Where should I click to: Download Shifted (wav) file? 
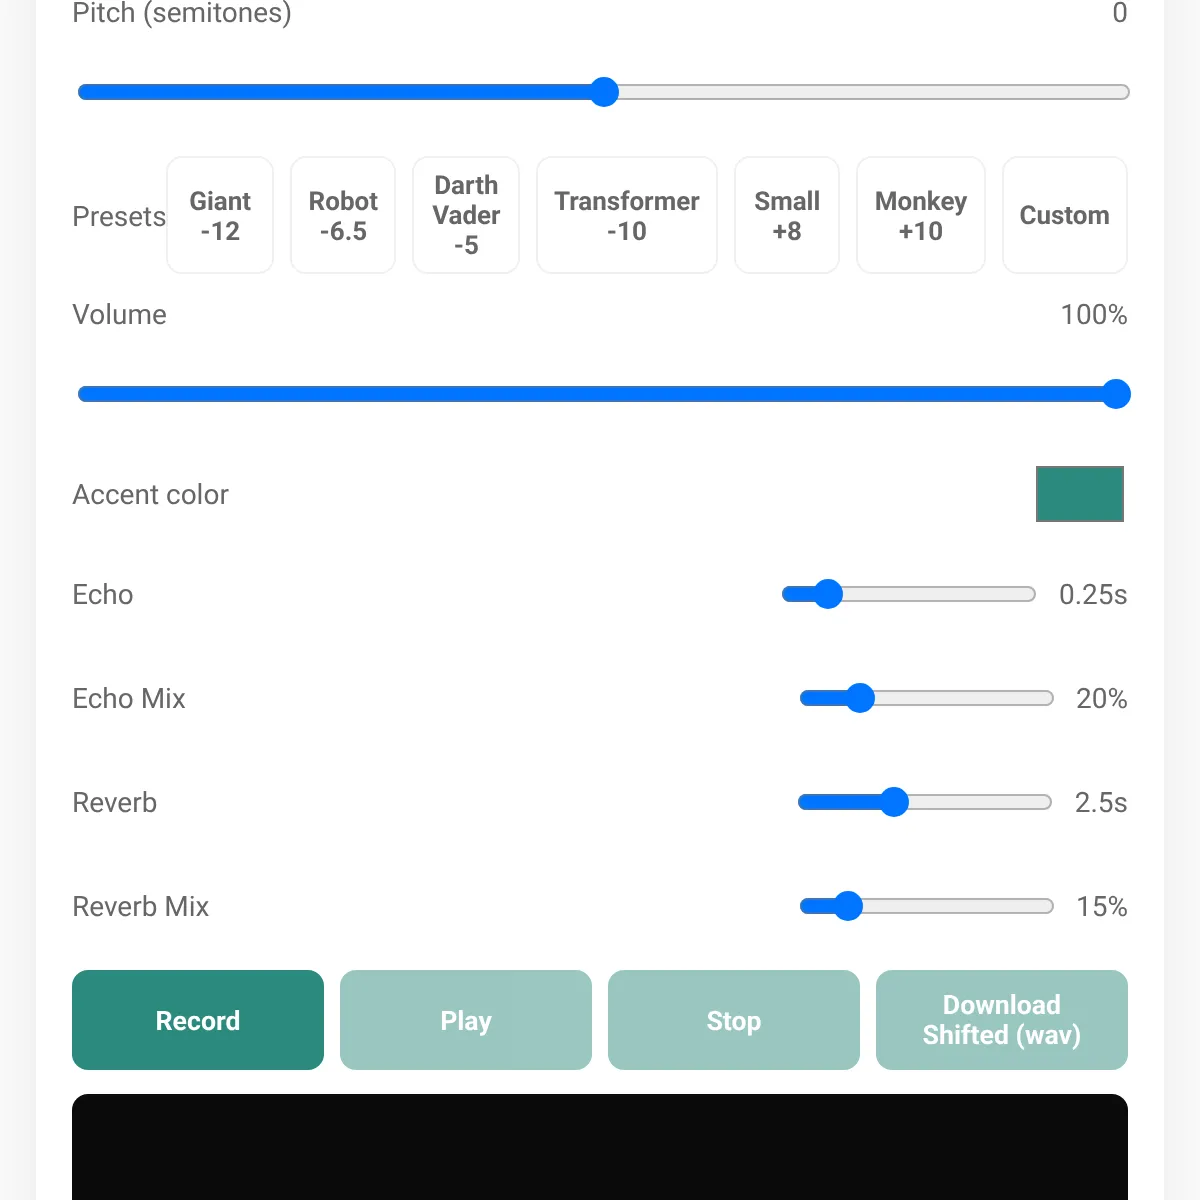pyautogui.click(x=1002, y=1020)
